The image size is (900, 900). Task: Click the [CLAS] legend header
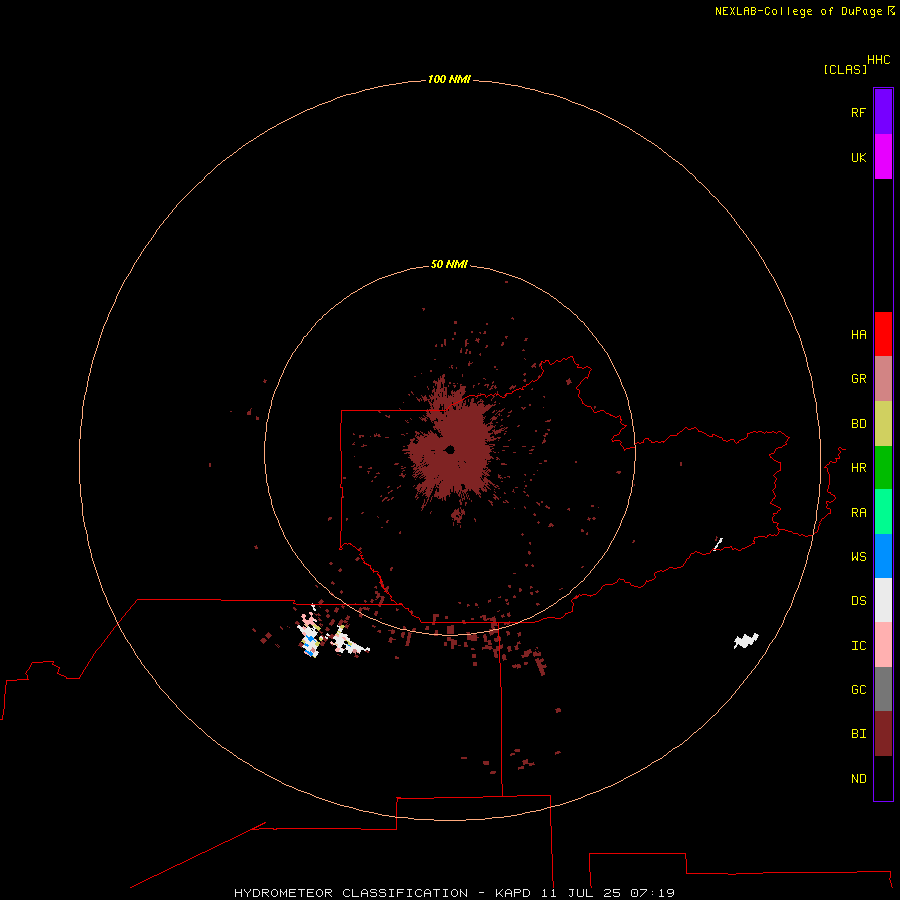coord(845,69)
